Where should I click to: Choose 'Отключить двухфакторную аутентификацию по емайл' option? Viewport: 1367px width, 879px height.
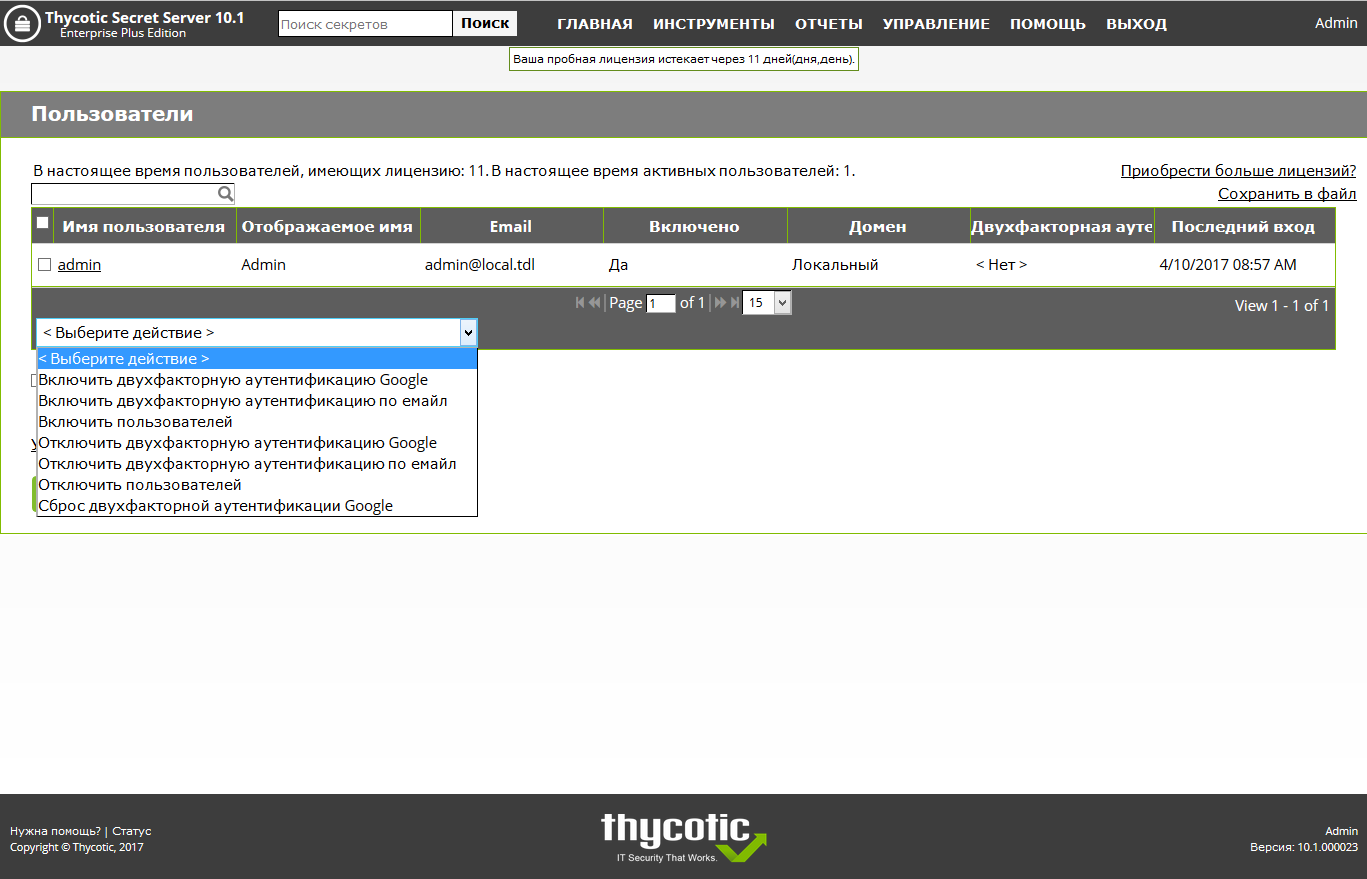pos(257,464)
